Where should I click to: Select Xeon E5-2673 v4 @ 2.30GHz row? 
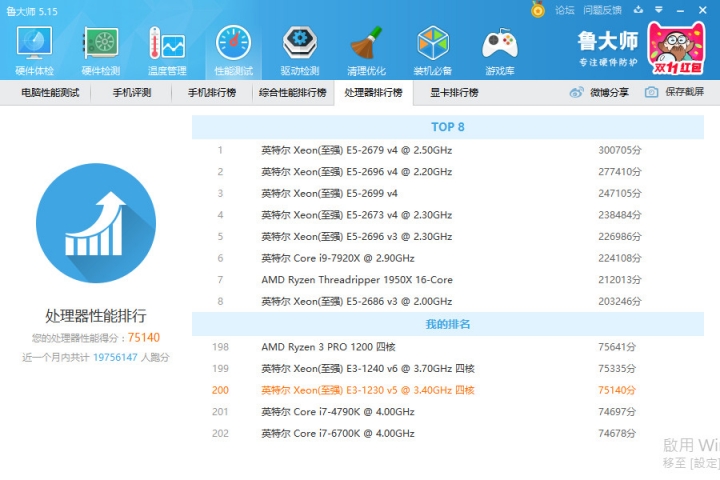448,215
